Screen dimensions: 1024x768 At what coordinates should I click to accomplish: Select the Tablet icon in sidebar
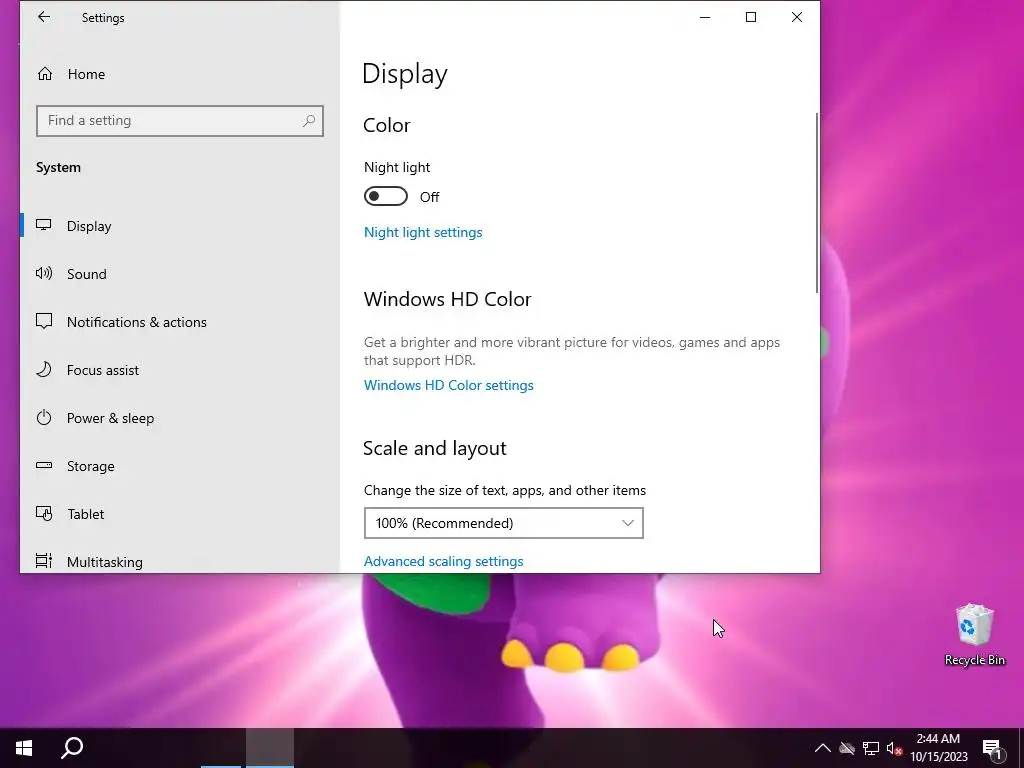click(x=44, y=513)
